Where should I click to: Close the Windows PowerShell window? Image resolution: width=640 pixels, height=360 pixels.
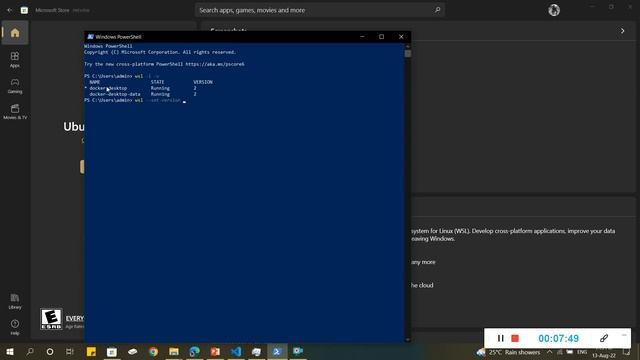[x=401, y=37]
